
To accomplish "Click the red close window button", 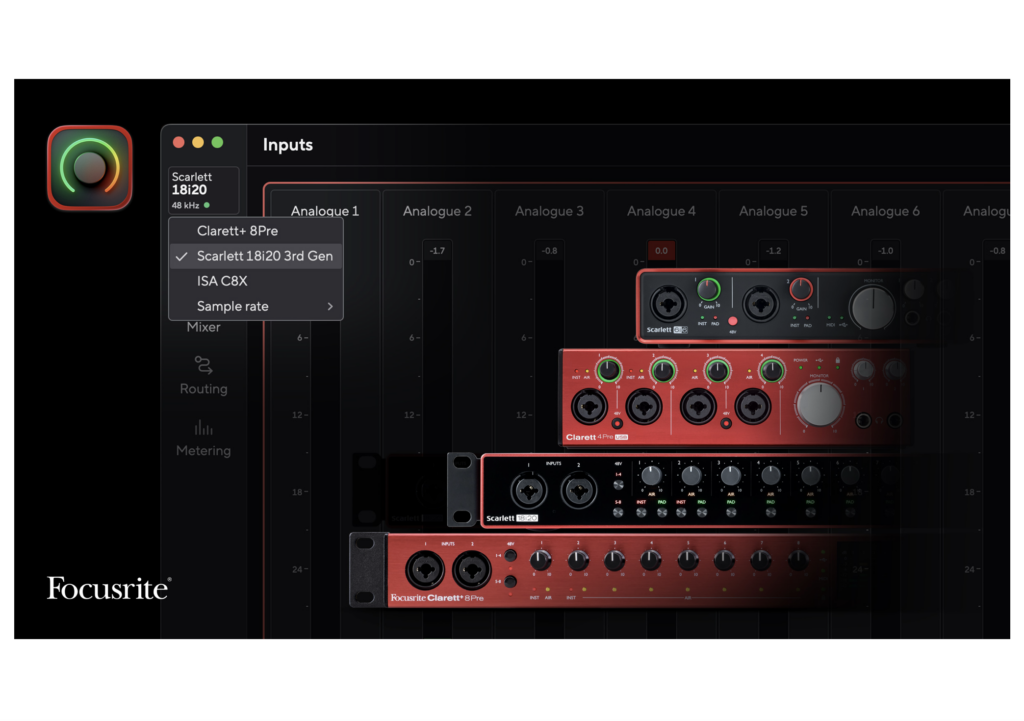I will tap(178, 142).
